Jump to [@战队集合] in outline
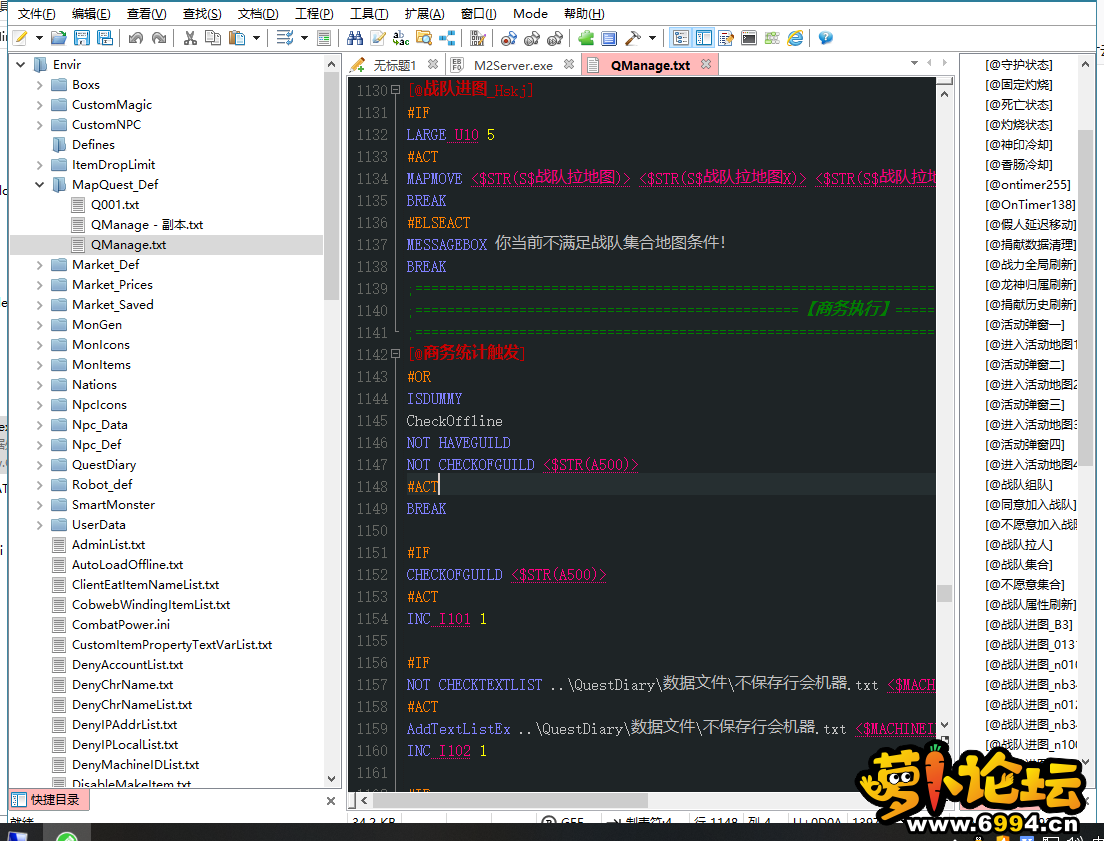This screenshot has height=841, width=1104. [x=1019, y=565]
